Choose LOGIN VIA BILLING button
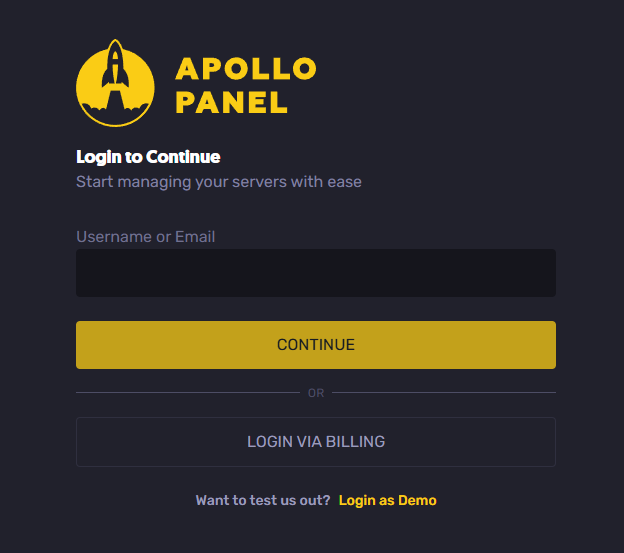Image resolution: width=624 pixels, height=553 pixels. 316,442
